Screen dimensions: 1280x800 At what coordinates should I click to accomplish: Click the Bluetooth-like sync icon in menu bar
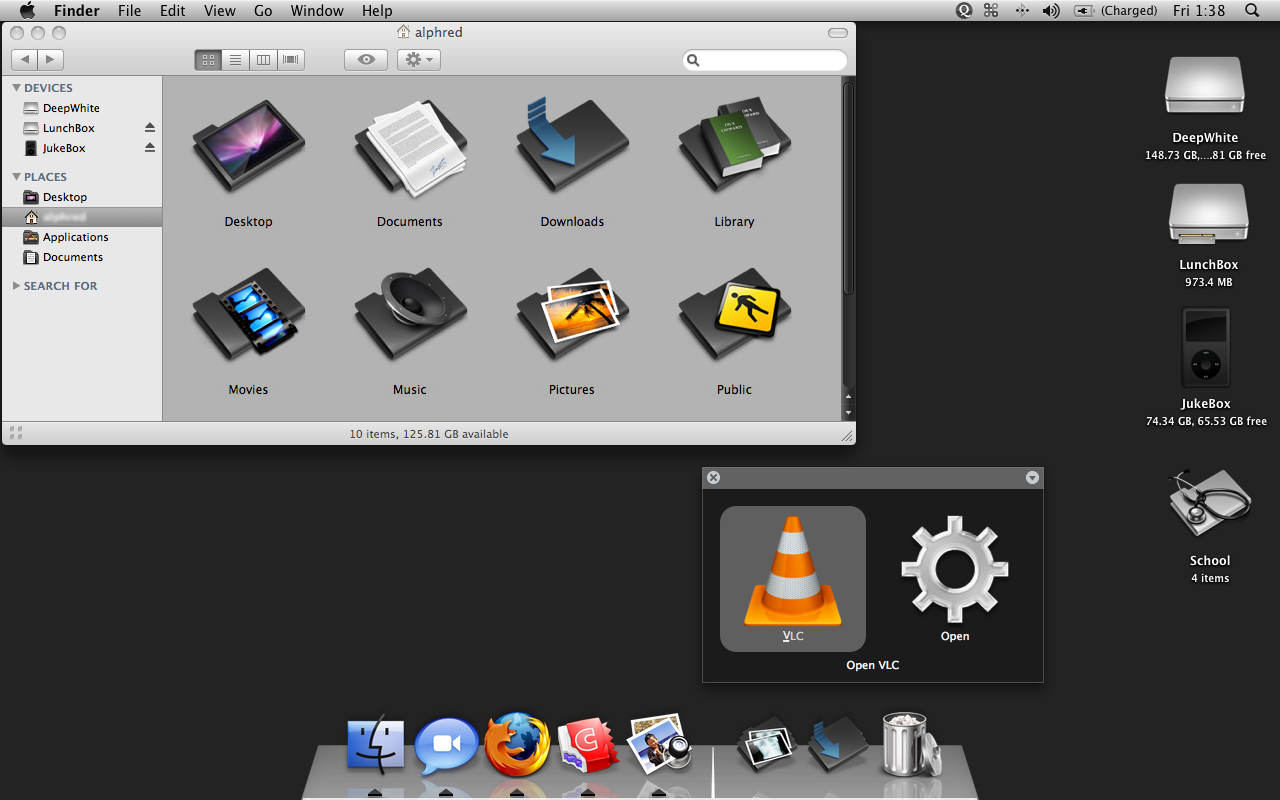(1021, 11)
